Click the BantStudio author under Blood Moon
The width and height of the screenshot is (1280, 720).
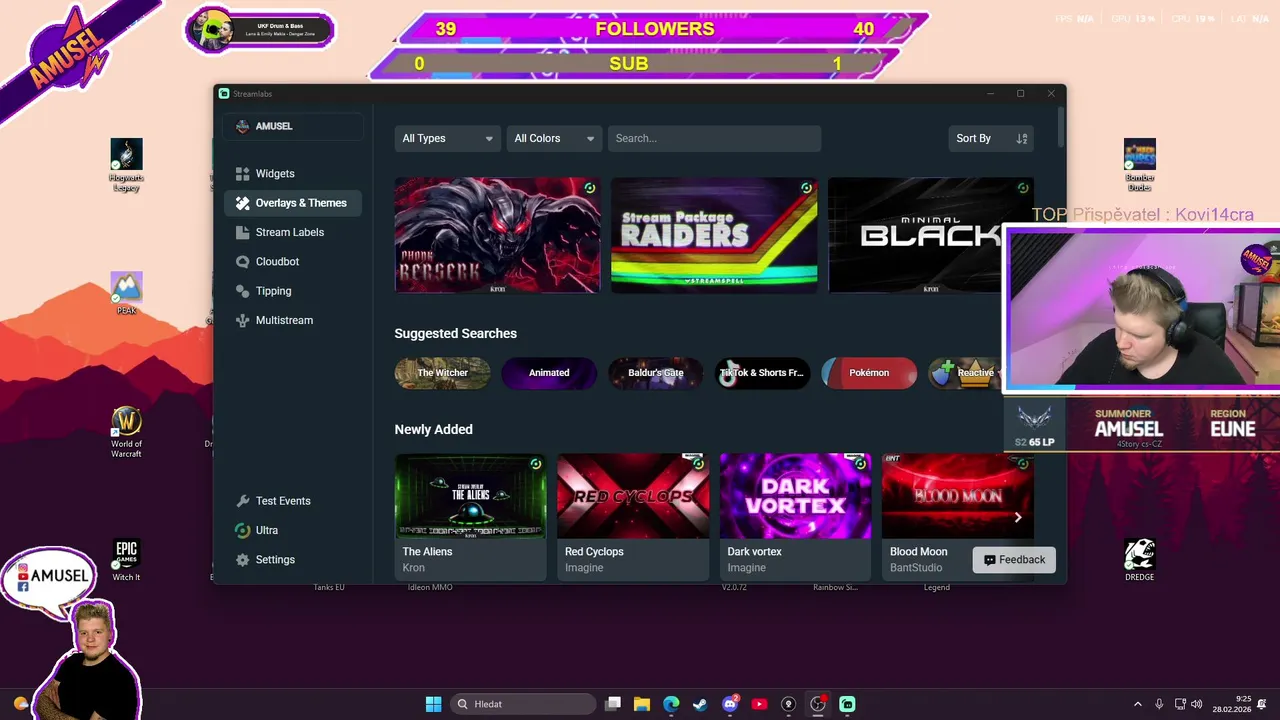[x=916, y=568]
